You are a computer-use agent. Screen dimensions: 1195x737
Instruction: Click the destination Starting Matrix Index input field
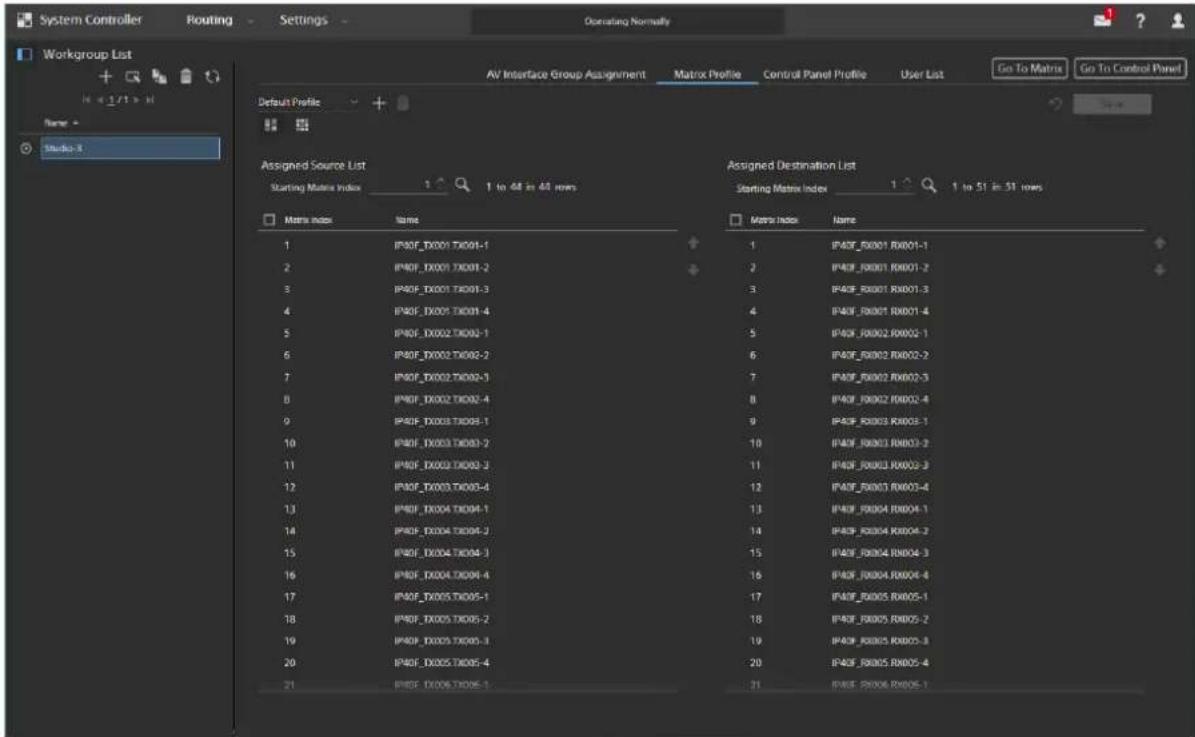point(874,185)
